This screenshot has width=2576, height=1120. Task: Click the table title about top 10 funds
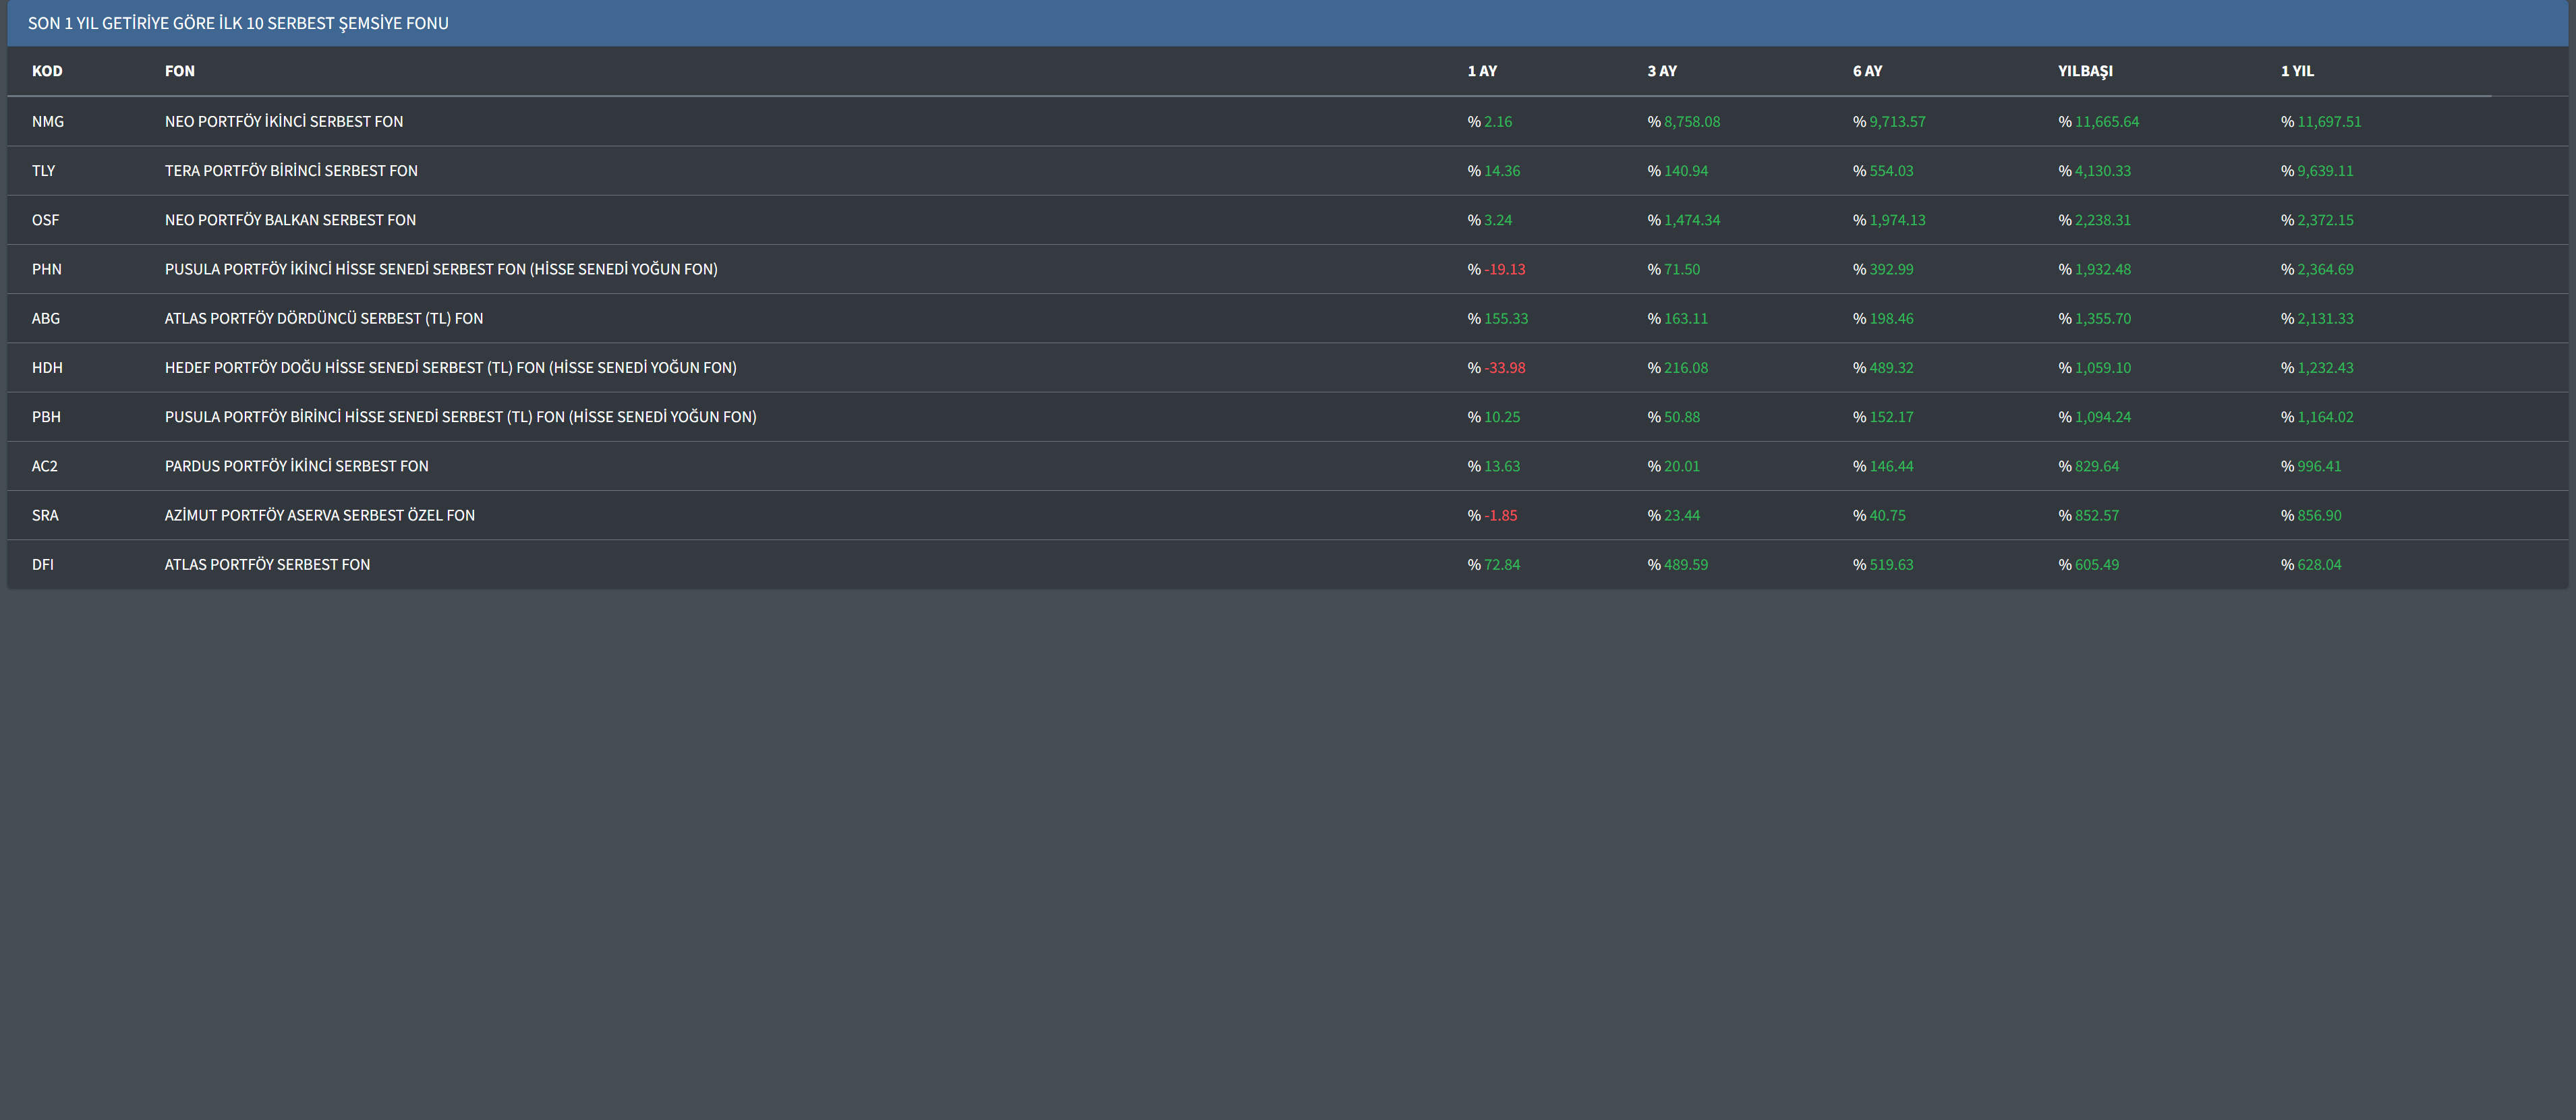pos(238,23)
